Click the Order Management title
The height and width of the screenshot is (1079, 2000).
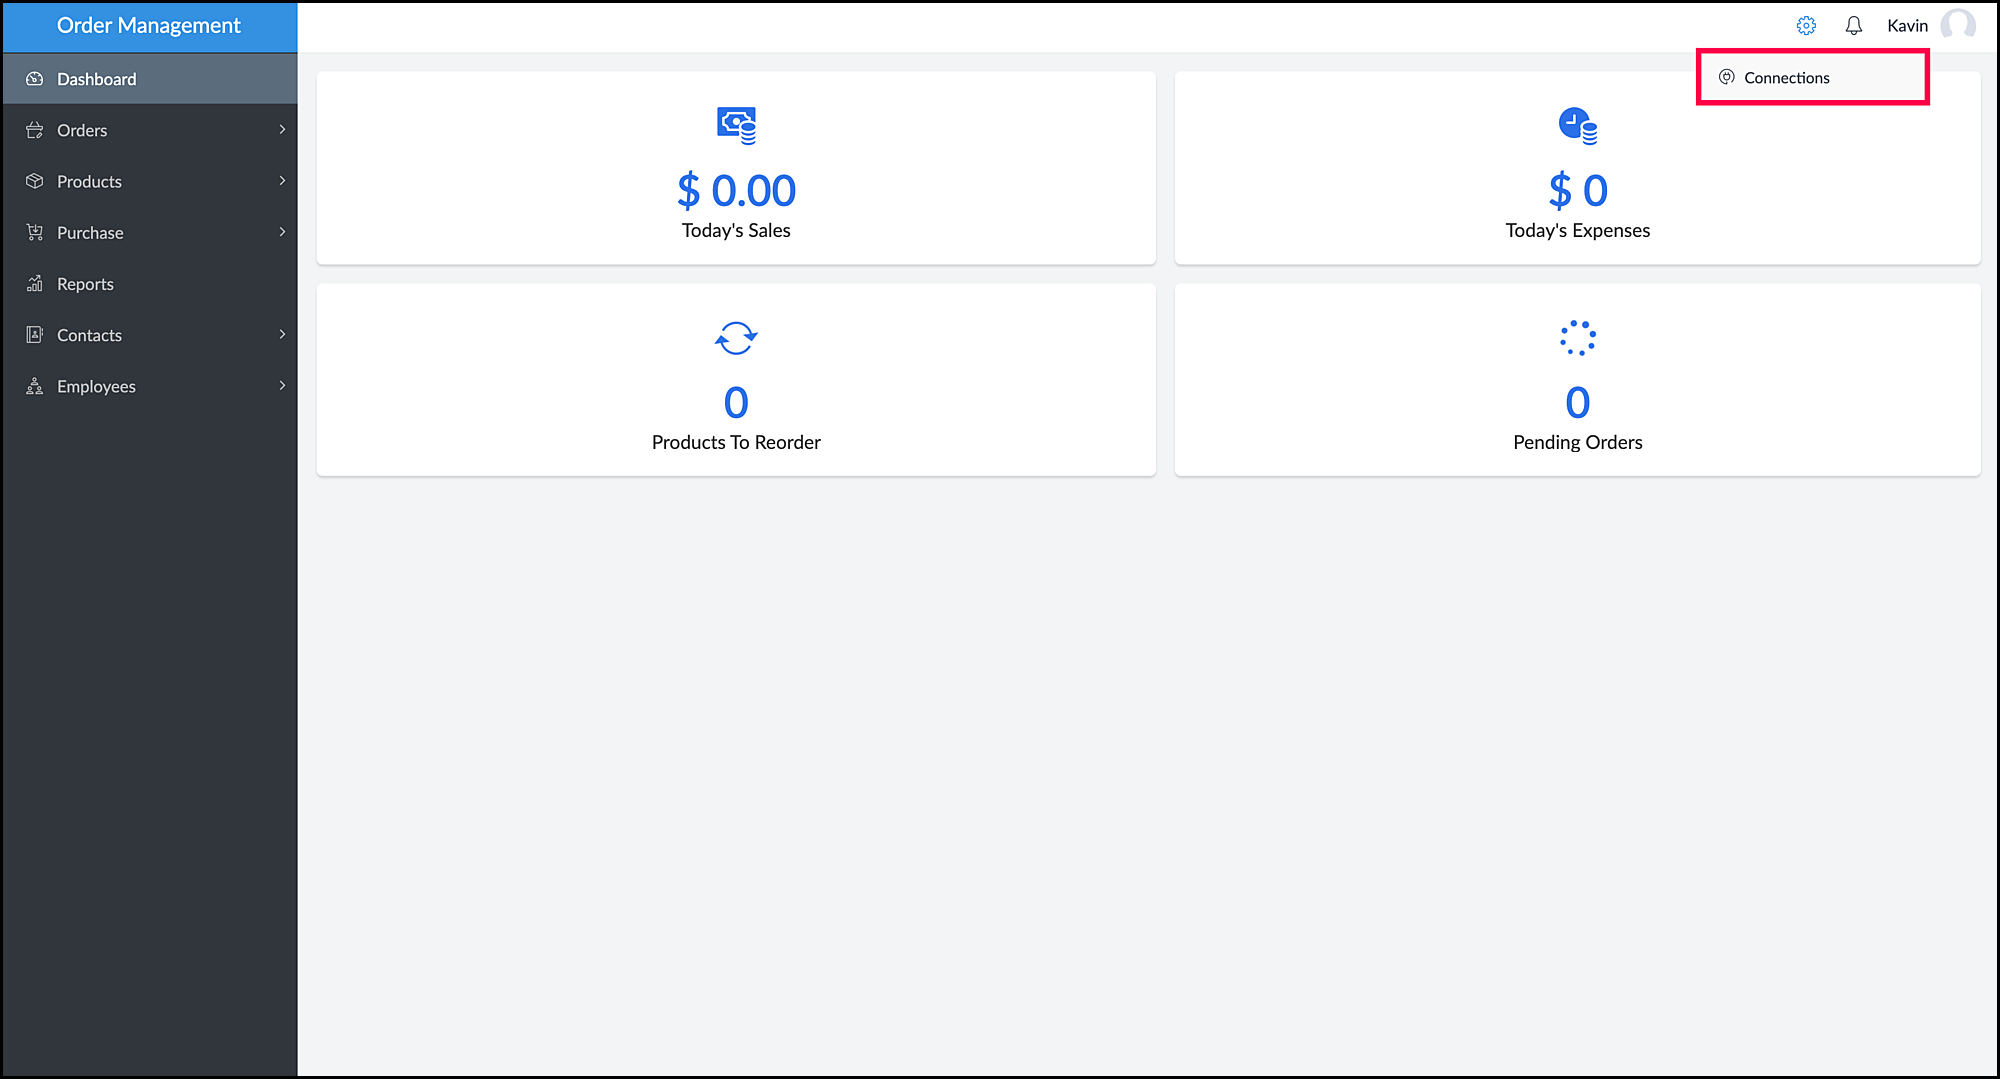tap(149, 26)
